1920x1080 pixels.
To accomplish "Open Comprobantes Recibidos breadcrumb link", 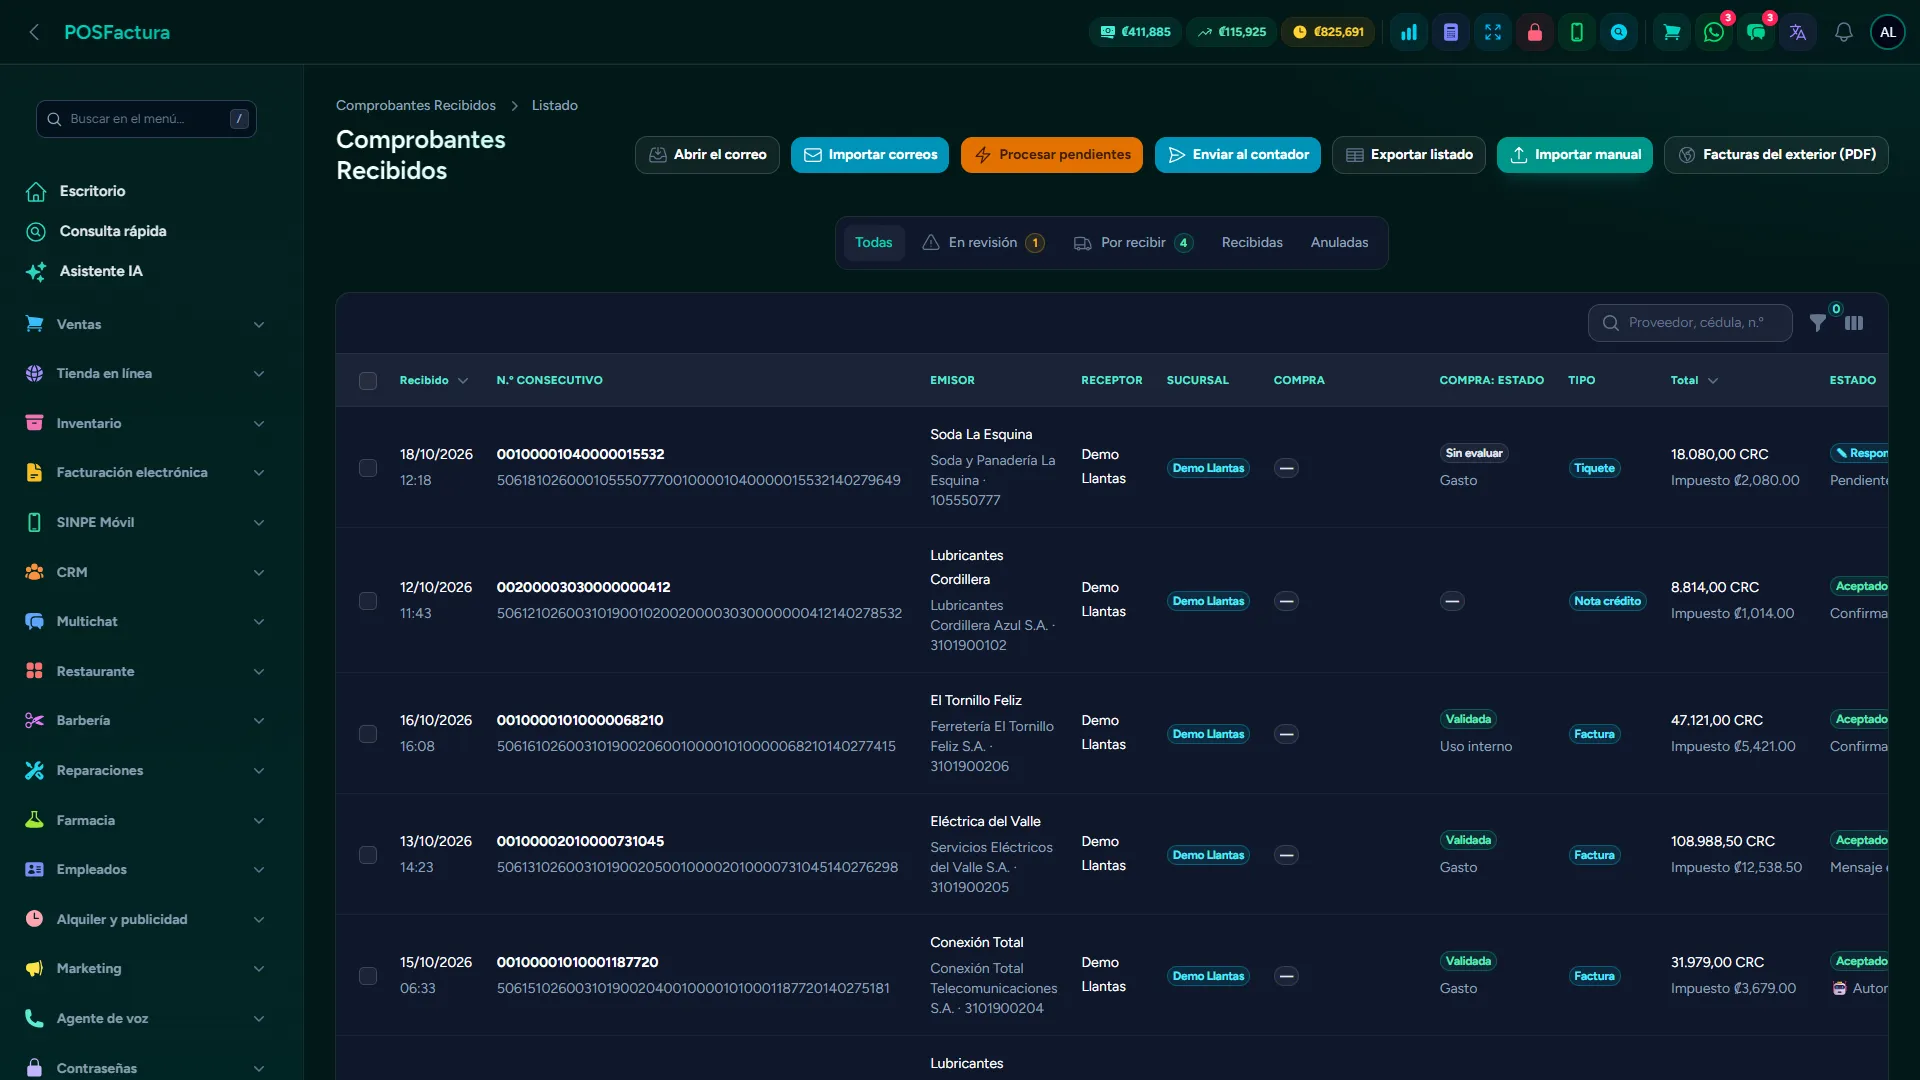I will click(416, 106).
